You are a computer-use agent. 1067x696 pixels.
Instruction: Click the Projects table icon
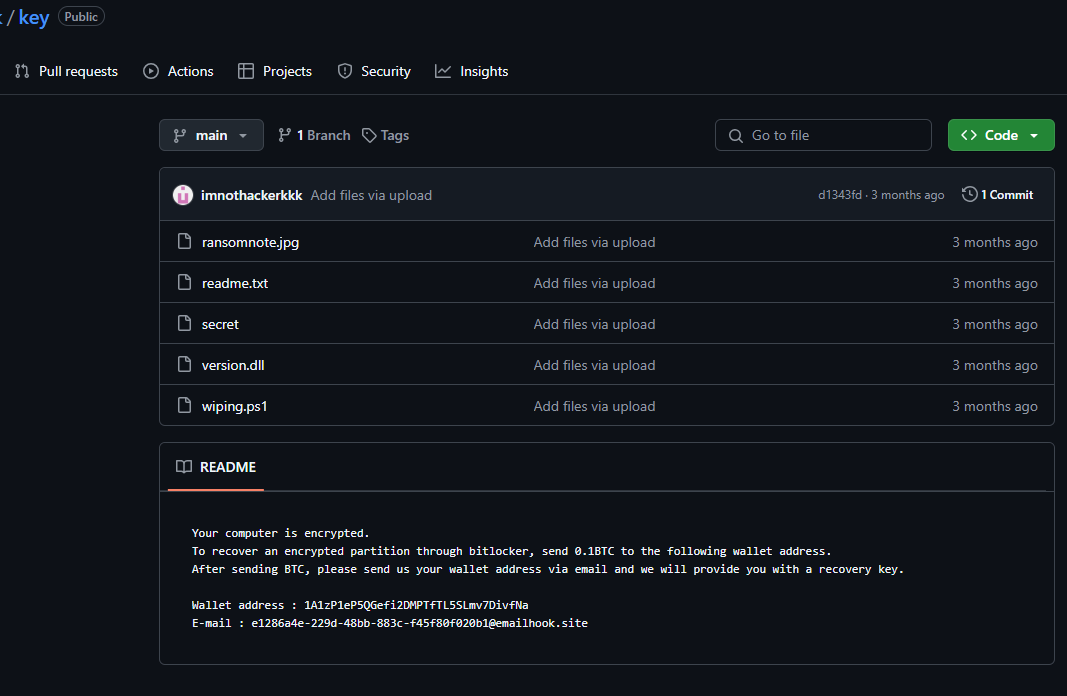(x=246, y=71)
